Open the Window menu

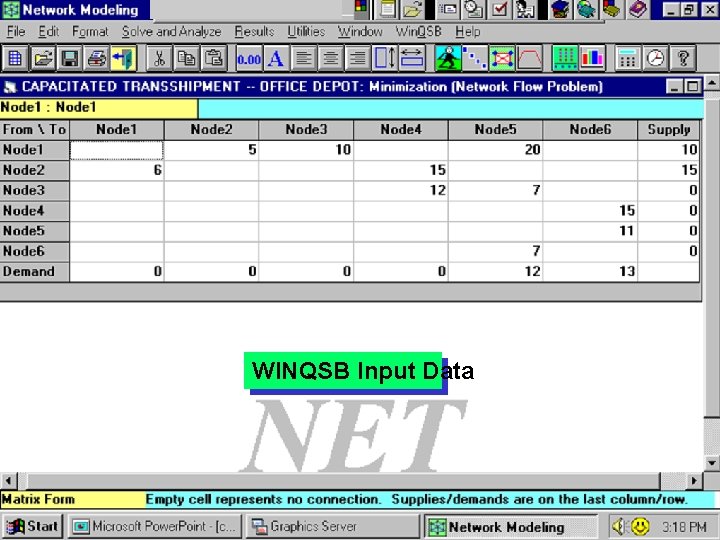pos(360,32)
